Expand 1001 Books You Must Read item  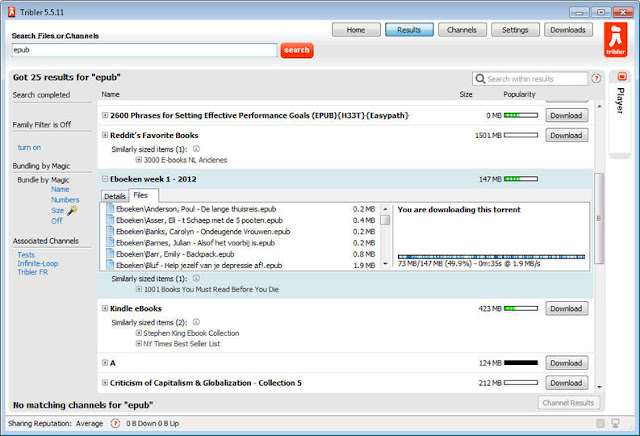coord(139,289)
